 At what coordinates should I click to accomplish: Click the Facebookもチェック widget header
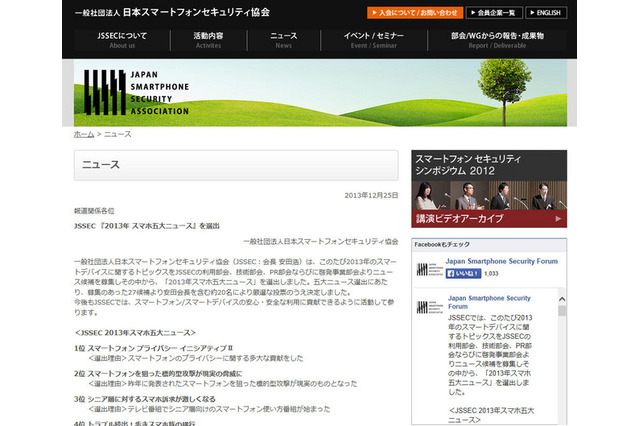(x=489, y=244)
